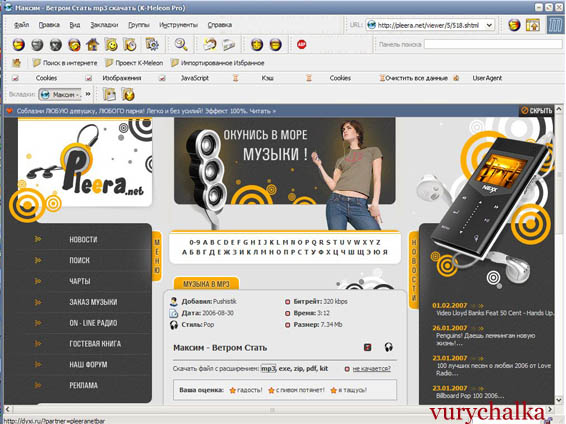The width and height of the screenshot is (566, 424).
Task: Click the red save icon beside song title
Action: (367, 347)
